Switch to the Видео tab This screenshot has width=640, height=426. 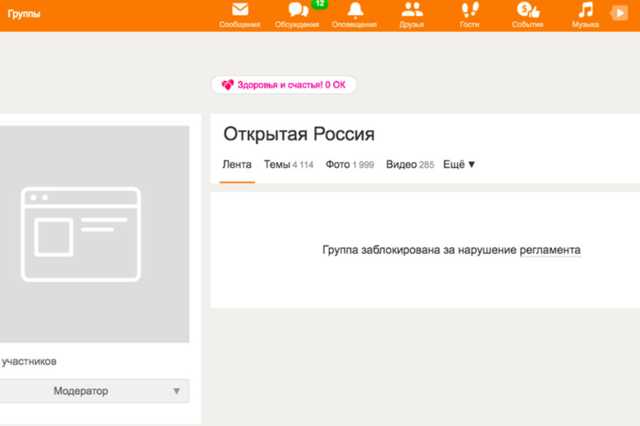coord(410,164)
